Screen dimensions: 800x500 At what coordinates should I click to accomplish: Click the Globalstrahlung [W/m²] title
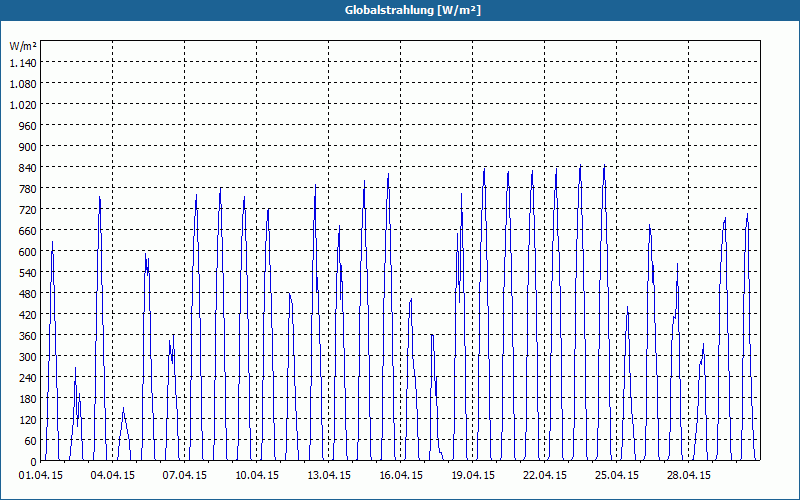(412, 10)
